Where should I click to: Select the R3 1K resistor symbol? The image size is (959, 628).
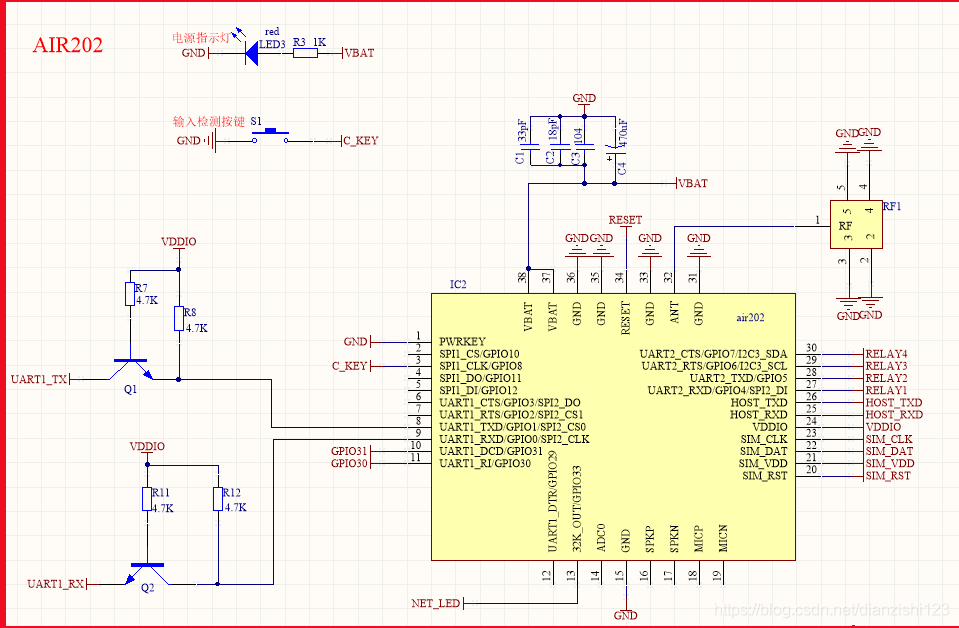(x=305, y=53)
